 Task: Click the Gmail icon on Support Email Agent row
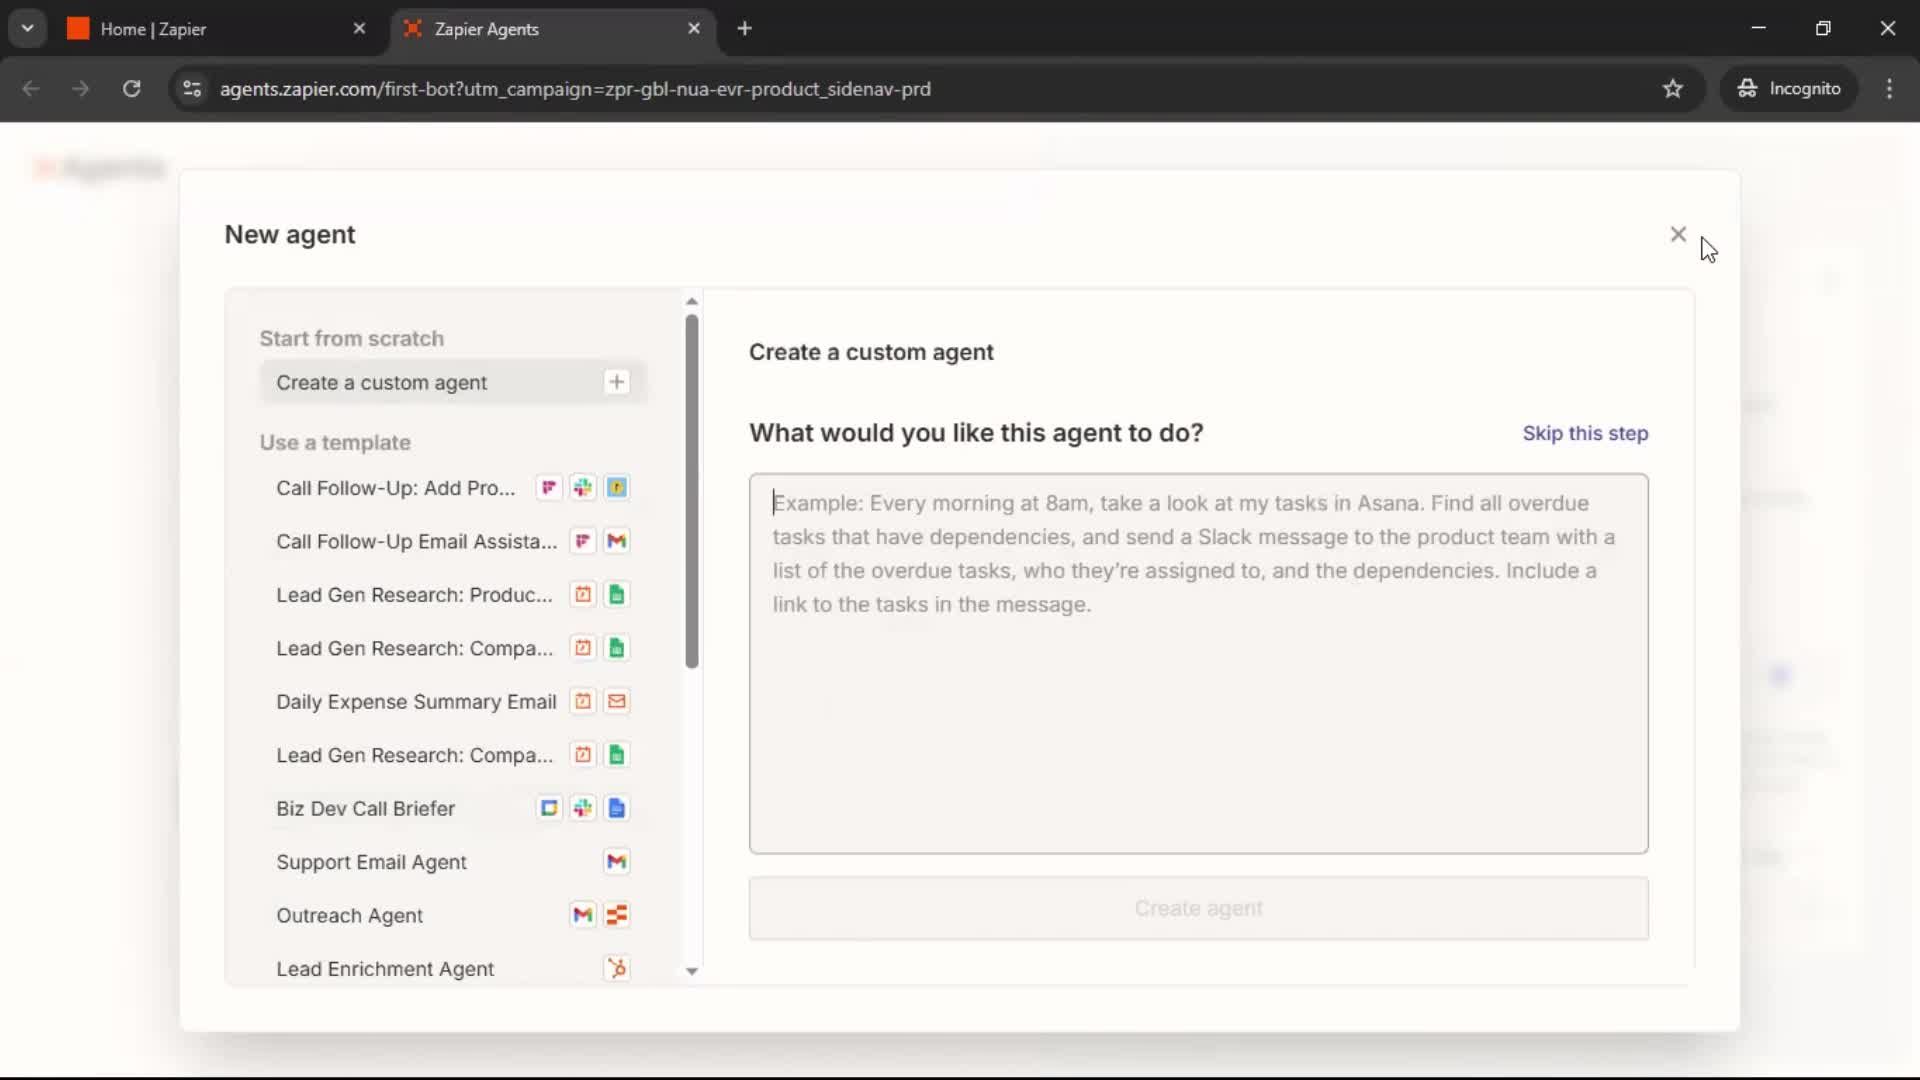(x=617, y=861)
